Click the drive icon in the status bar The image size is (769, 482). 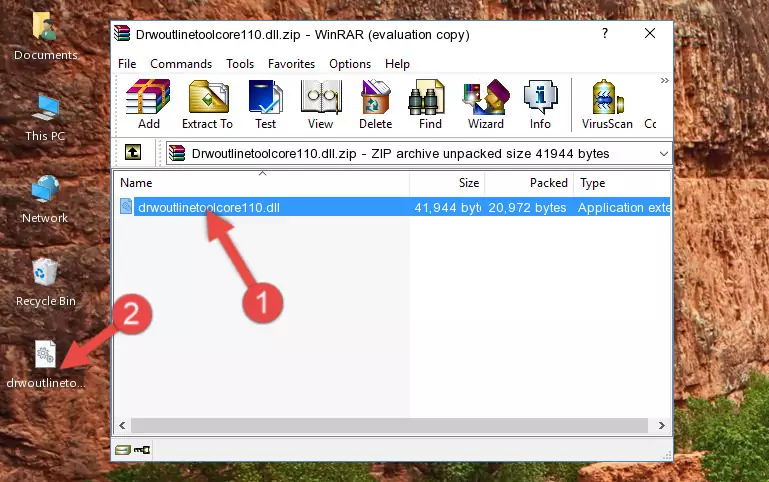pos(123,450)
